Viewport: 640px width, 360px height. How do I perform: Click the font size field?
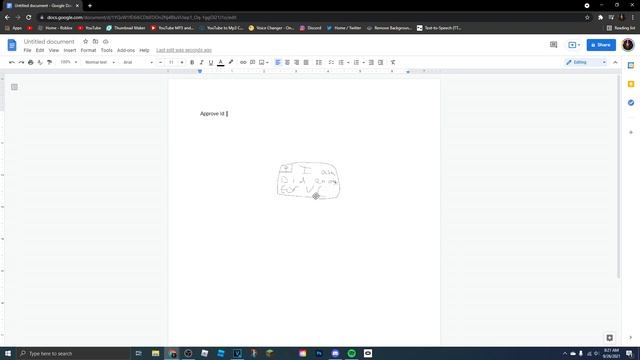click(171, 62)
